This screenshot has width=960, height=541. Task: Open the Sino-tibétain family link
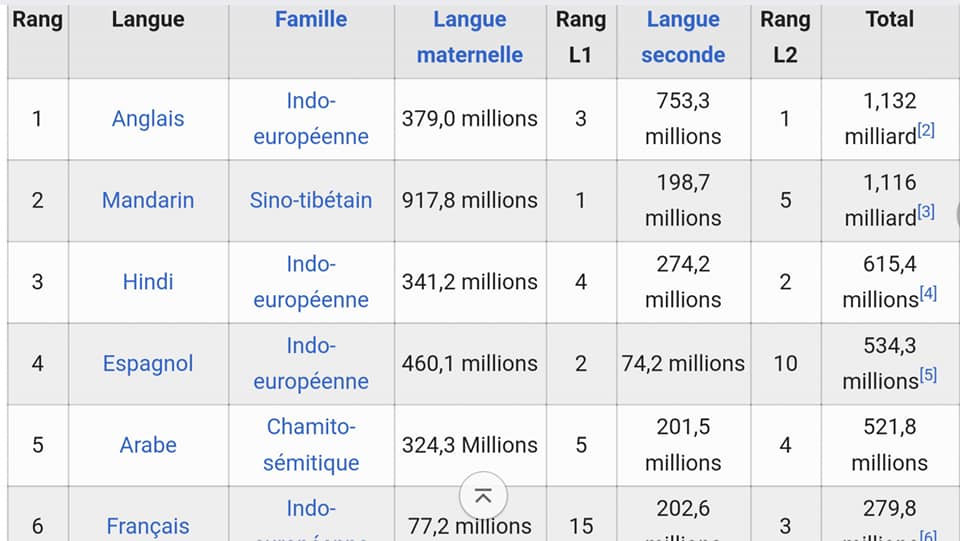(x=311, y=200)
